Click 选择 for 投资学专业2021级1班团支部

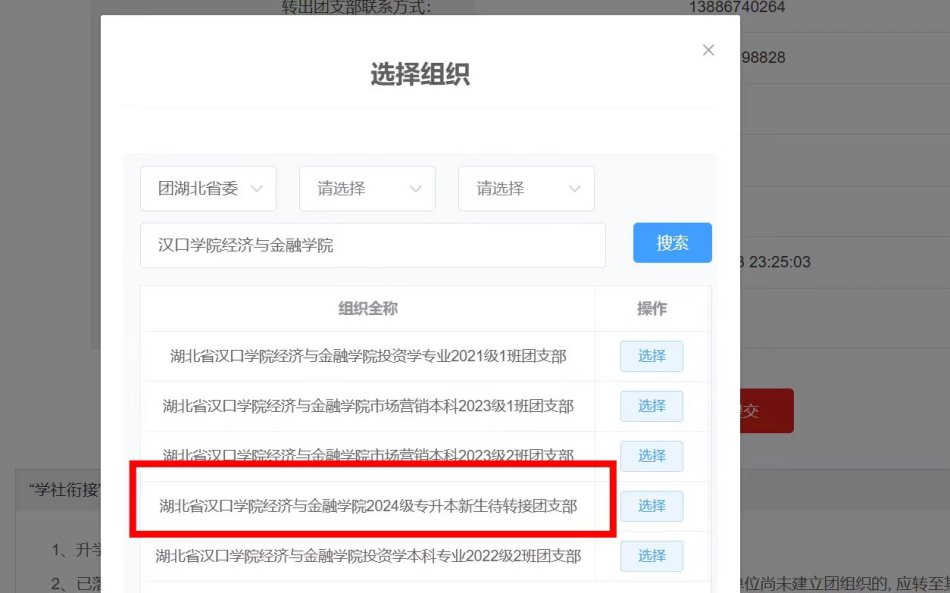(651, 356)
